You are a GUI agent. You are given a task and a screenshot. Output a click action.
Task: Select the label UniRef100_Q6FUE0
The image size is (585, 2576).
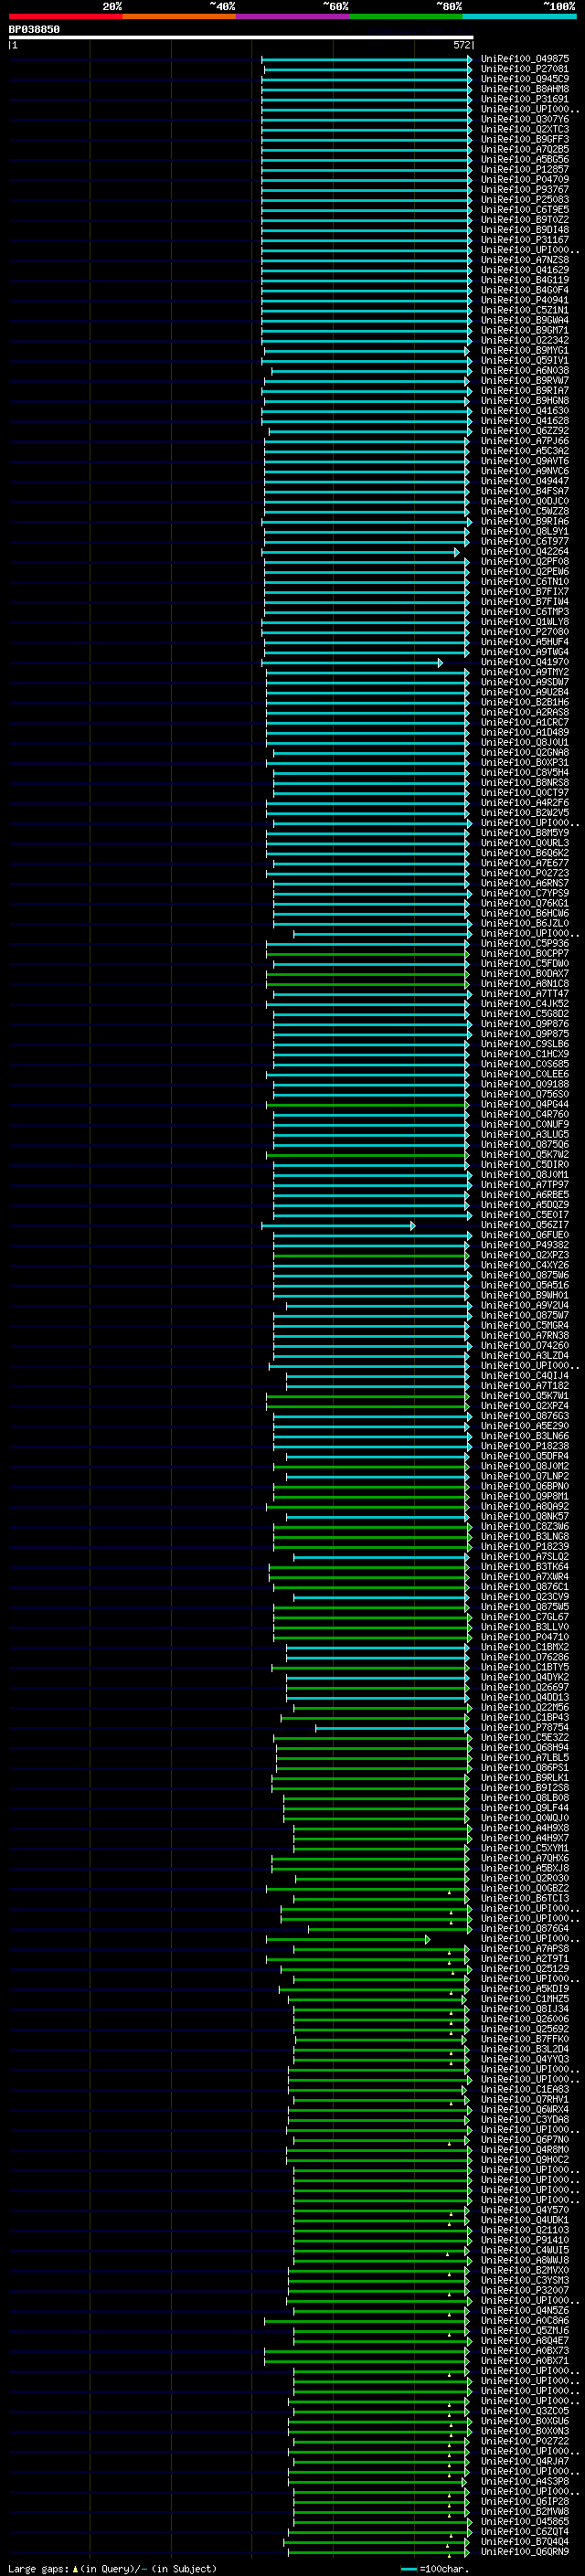524,1236
